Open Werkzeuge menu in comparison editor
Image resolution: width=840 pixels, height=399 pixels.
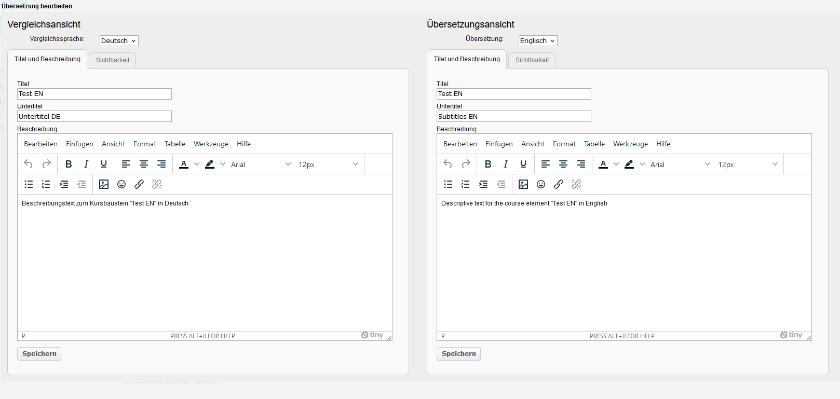[211, 144]
